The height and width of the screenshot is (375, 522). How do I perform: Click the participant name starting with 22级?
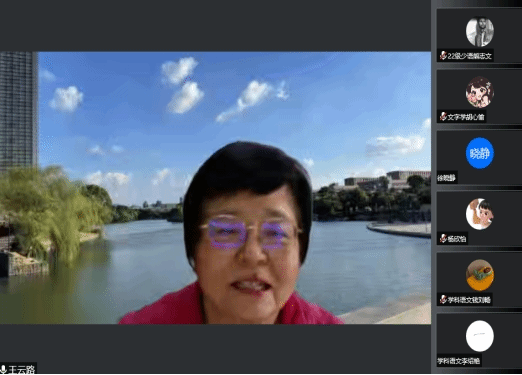tap(470, 56)
